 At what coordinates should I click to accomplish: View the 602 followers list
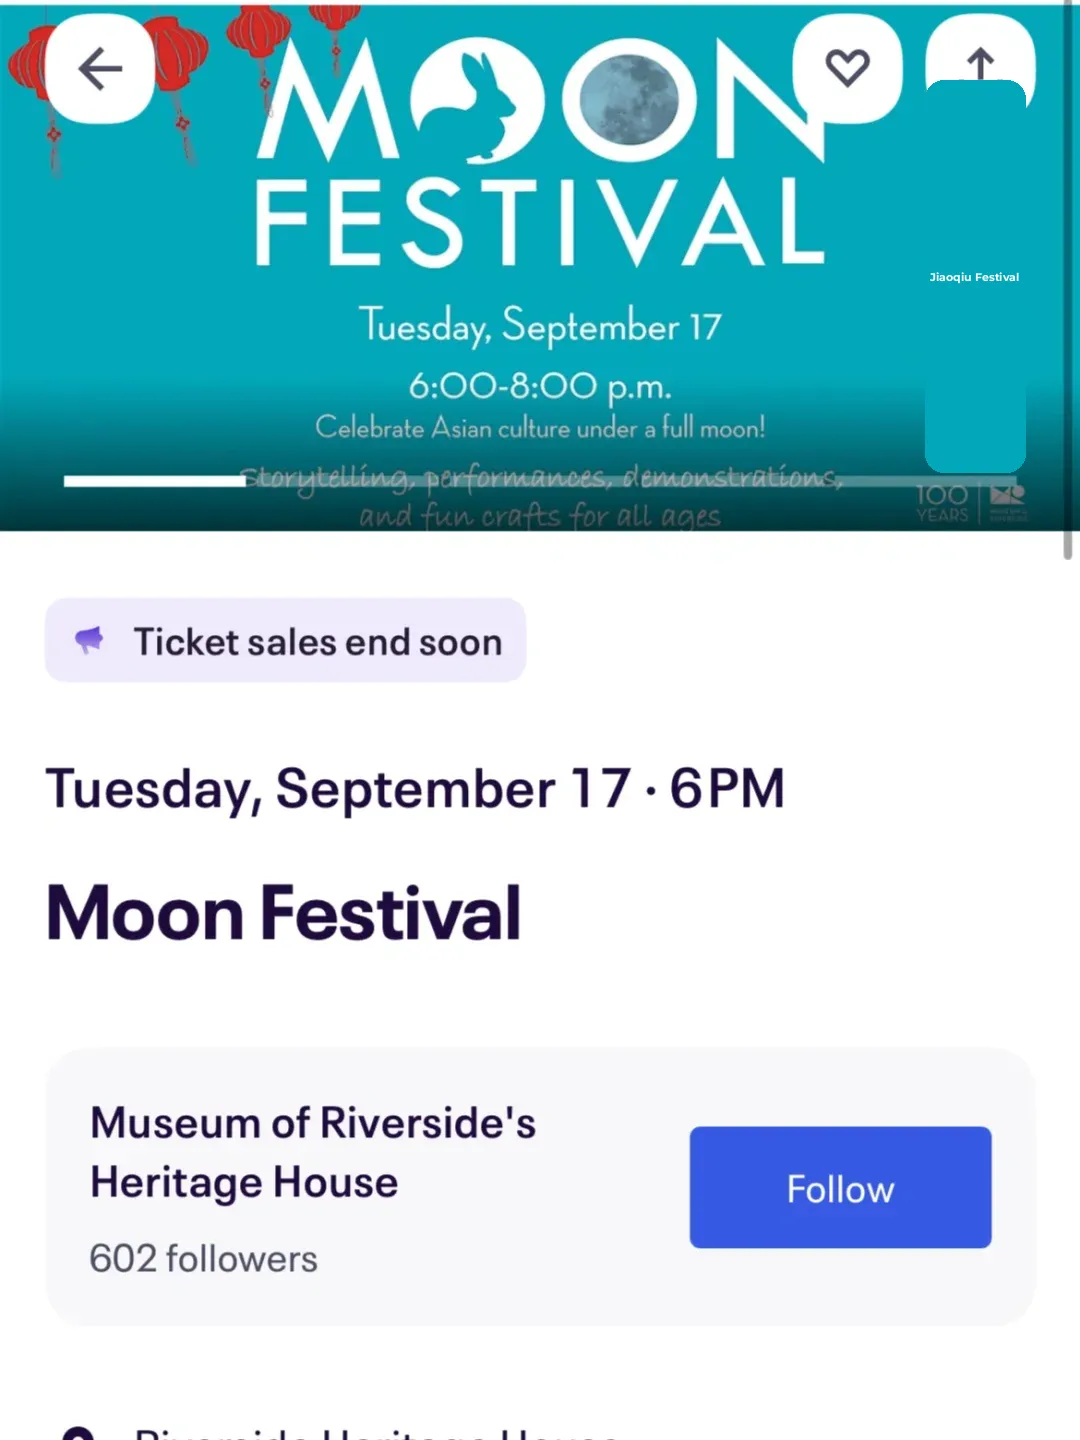[x=202, y=1258]
